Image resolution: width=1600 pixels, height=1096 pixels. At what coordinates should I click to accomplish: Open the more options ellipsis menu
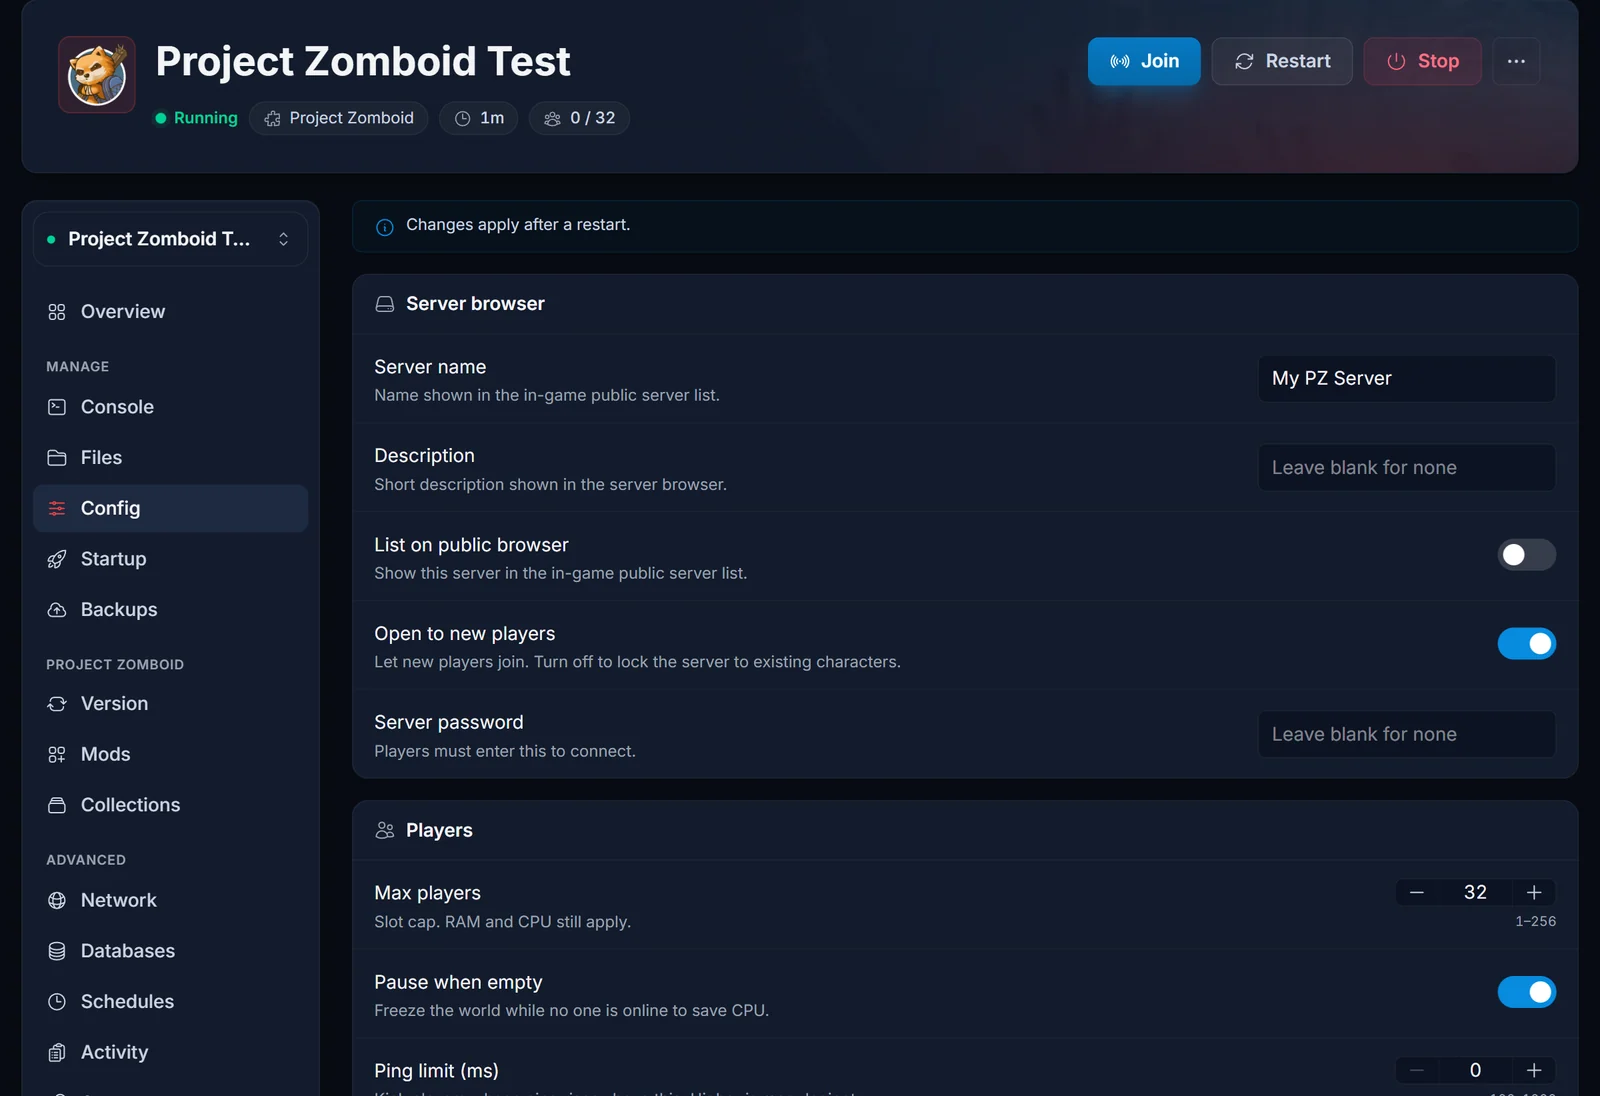1516,61
